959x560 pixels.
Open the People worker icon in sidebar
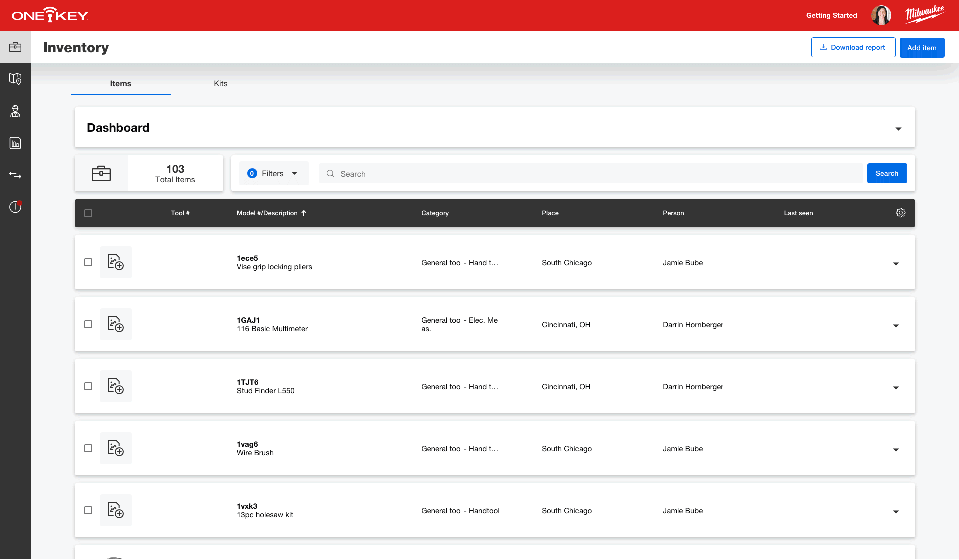tap(15, 111)
